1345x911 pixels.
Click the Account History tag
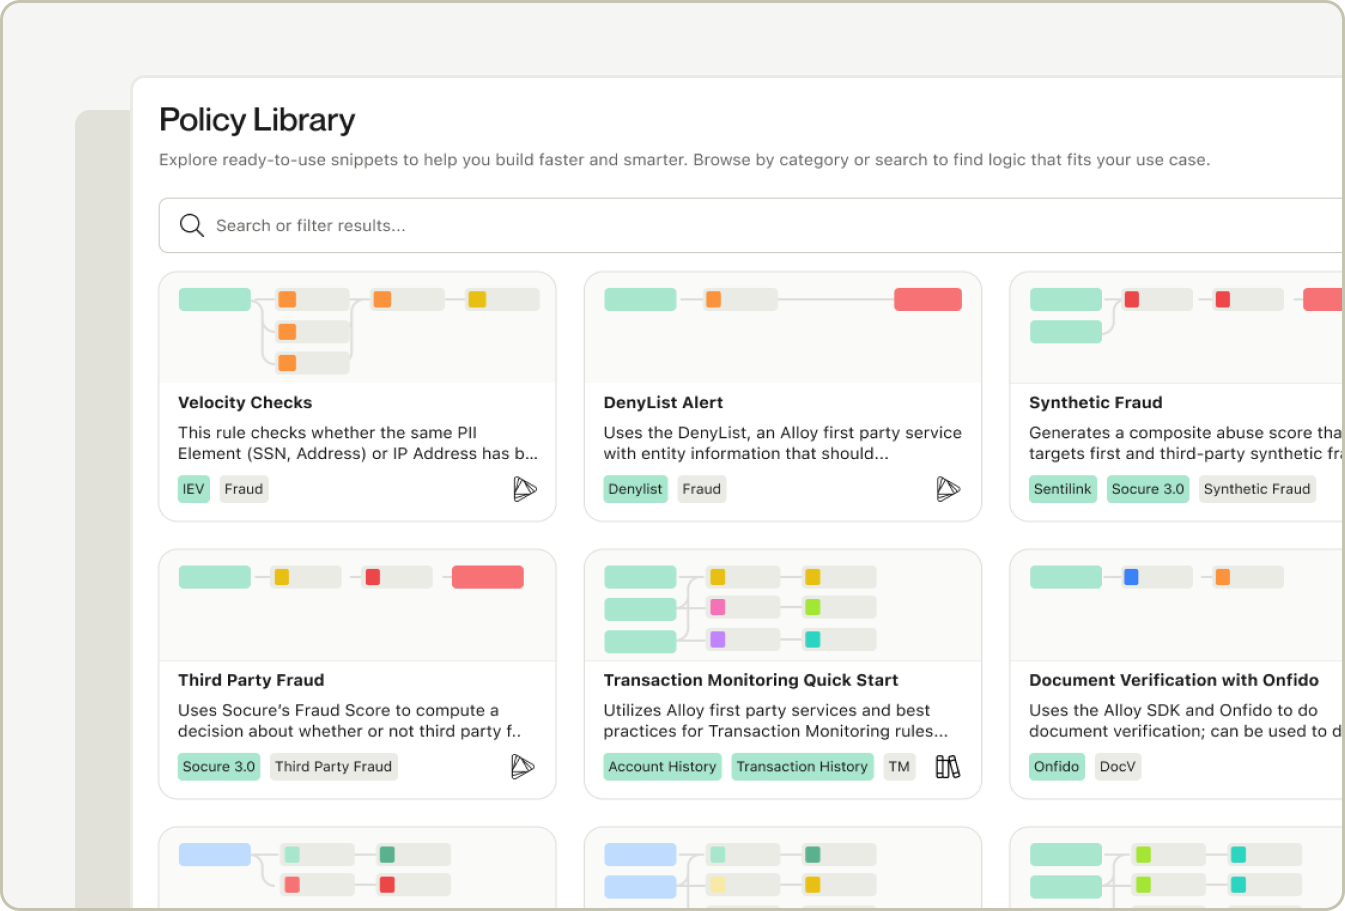click(662, 767)
